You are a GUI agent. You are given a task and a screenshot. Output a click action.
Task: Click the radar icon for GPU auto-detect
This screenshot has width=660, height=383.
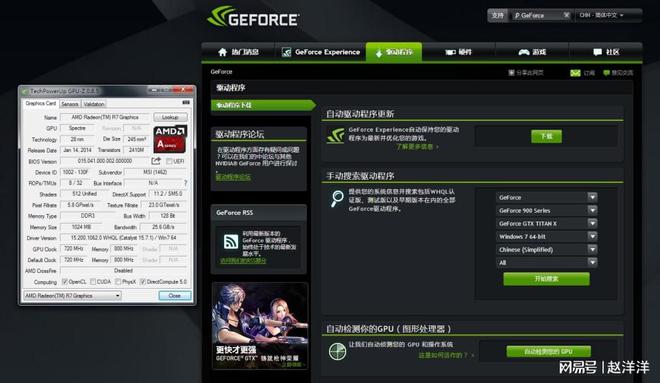click(x=337, y=351)
